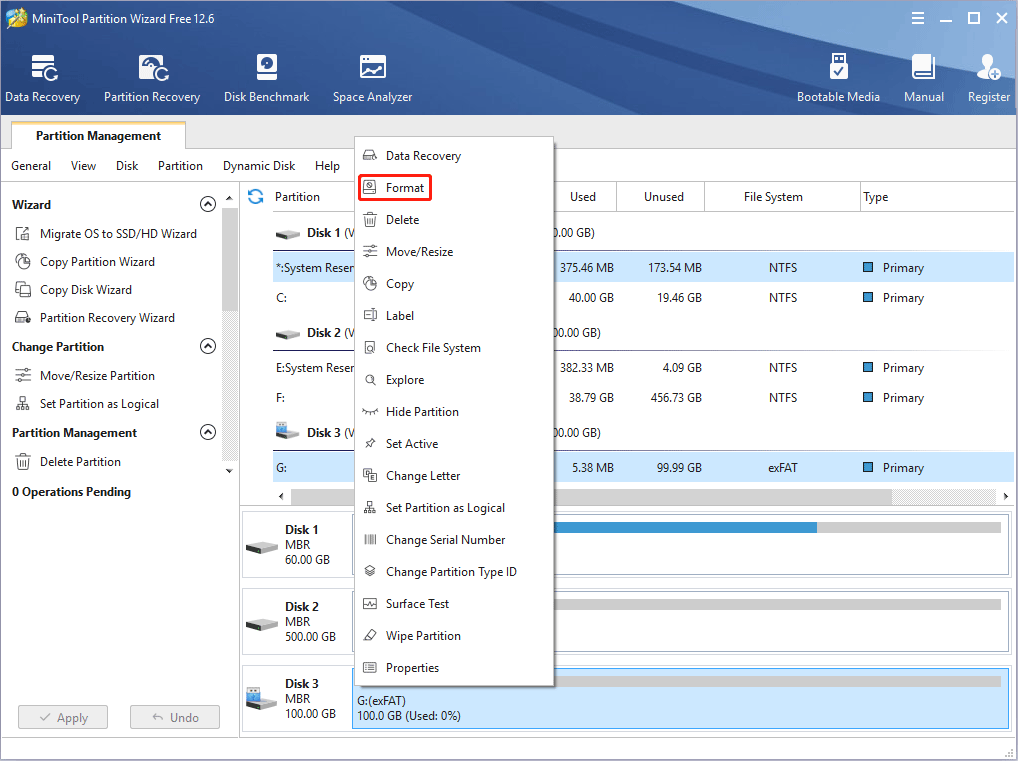Click the G:(exFAT) partition bar
The height and width of the screenshot is (761, 1018).
click(680, 699)
